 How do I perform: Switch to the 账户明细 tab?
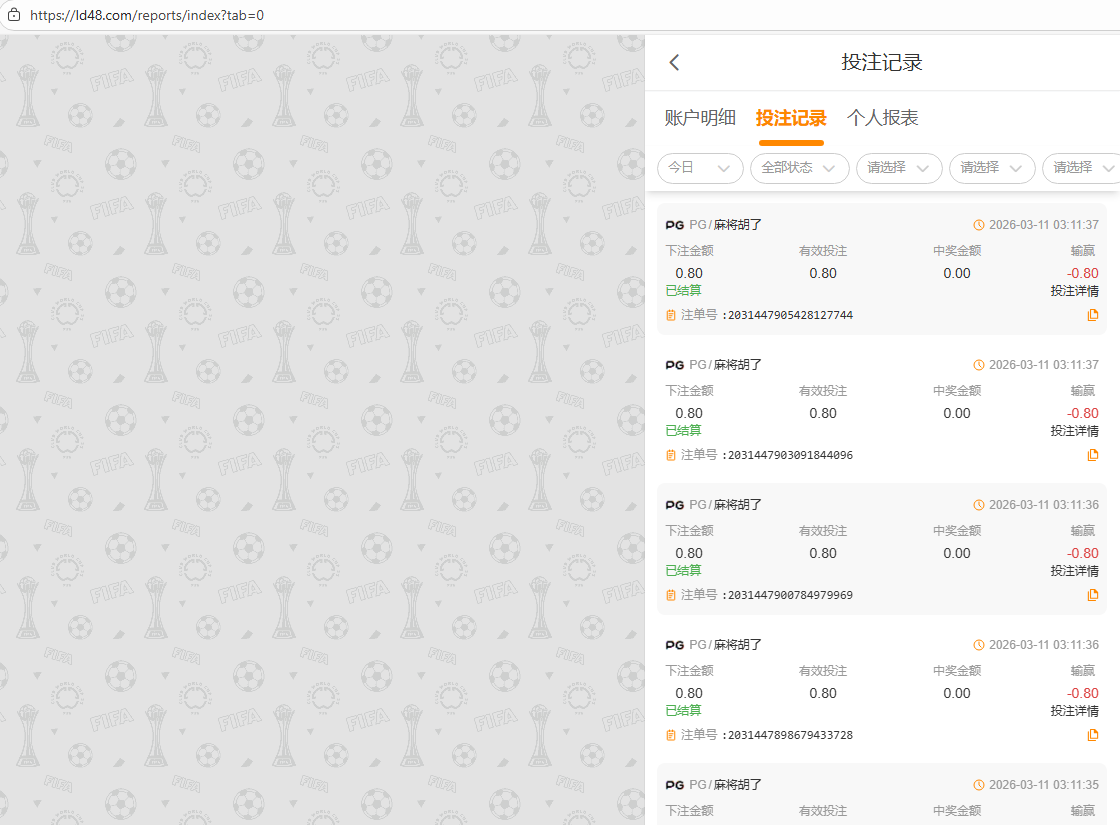(x=700, y=118)
